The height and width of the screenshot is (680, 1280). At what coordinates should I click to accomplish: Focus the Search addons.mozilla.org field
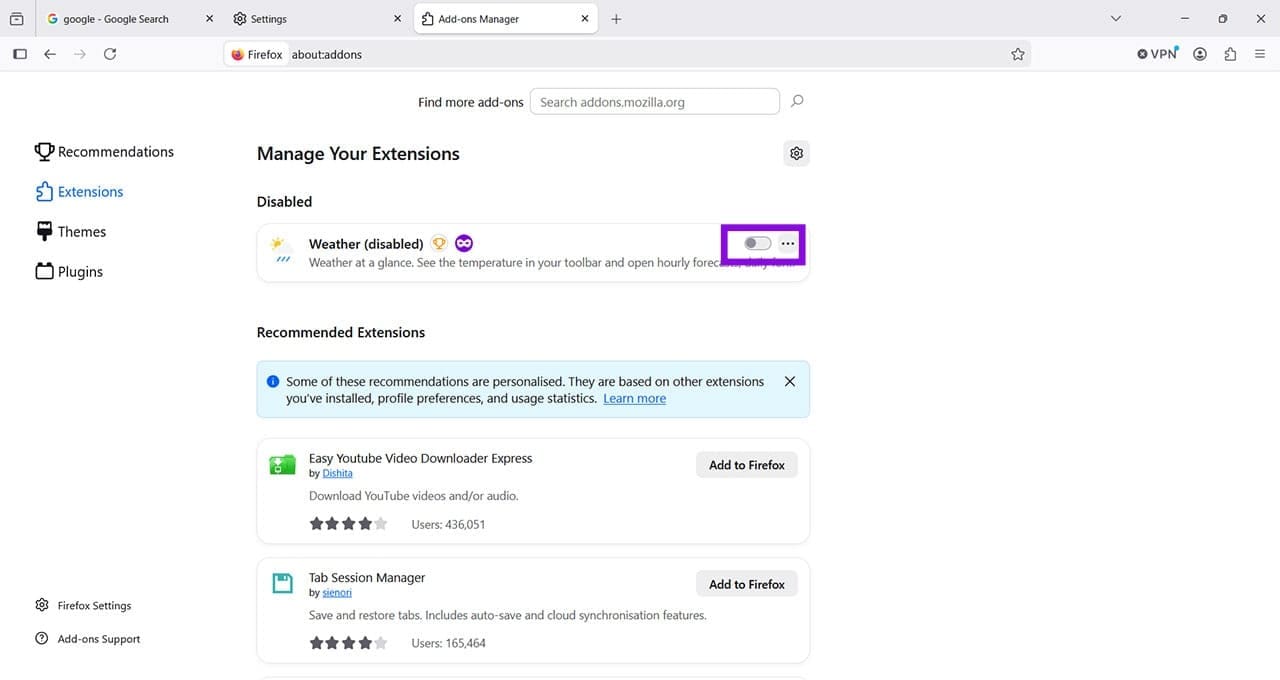pos(654,102)
